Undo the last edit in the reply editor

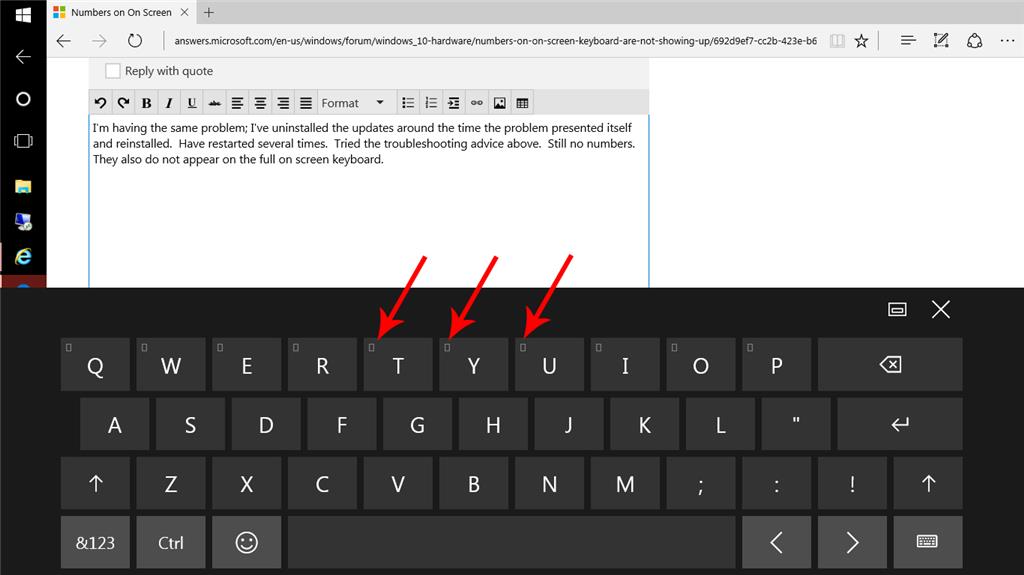[x=100, y=103]
